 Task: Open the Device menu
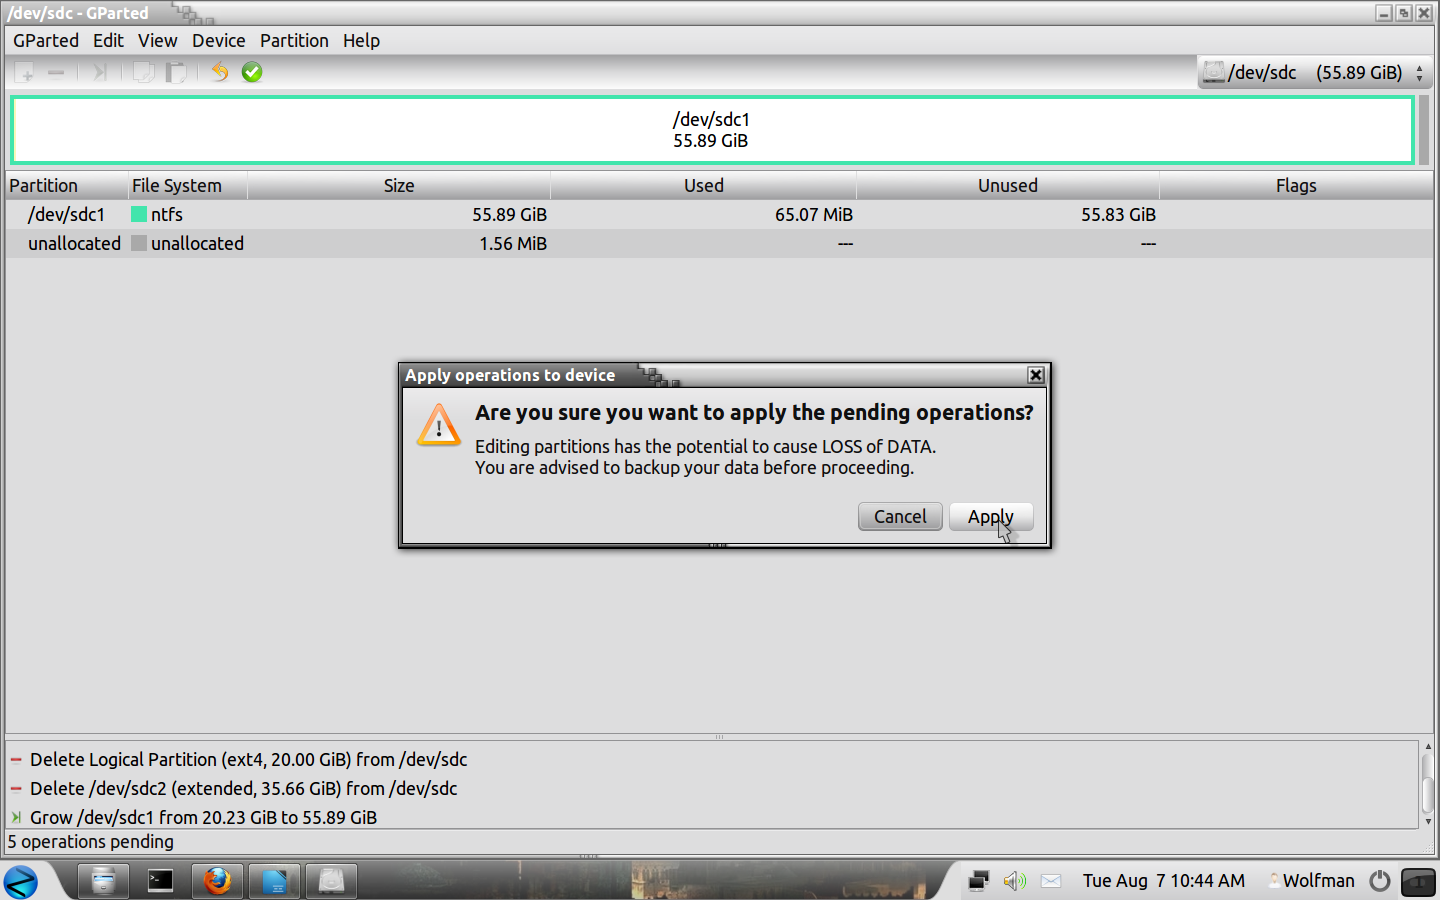[218, 41]
